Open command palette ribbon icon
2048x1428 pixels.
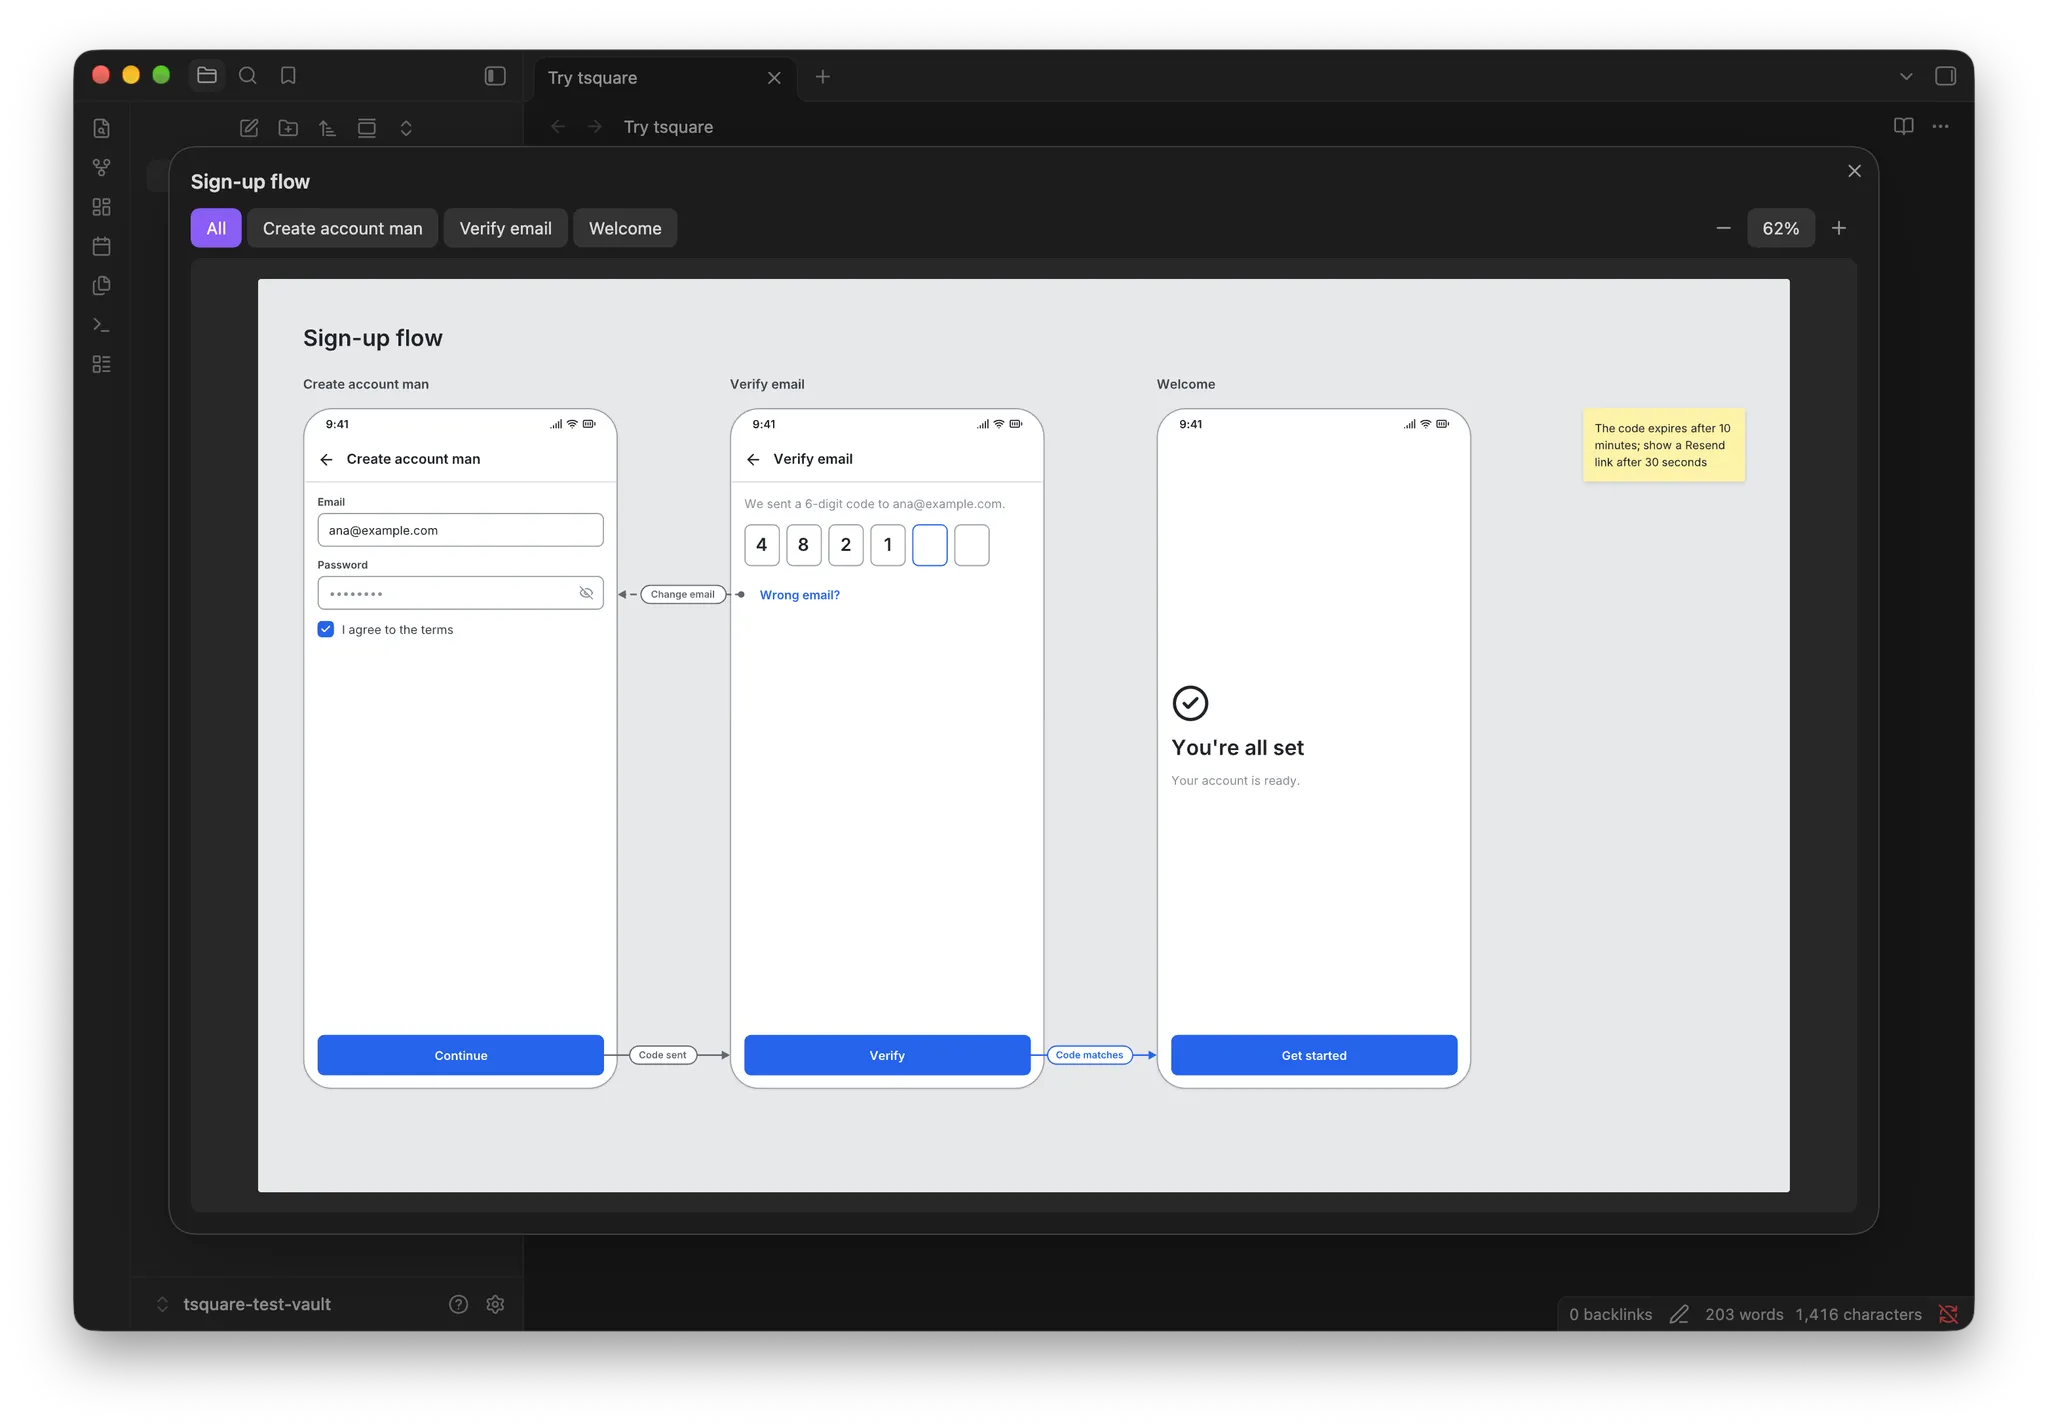(x=101, y=325)
